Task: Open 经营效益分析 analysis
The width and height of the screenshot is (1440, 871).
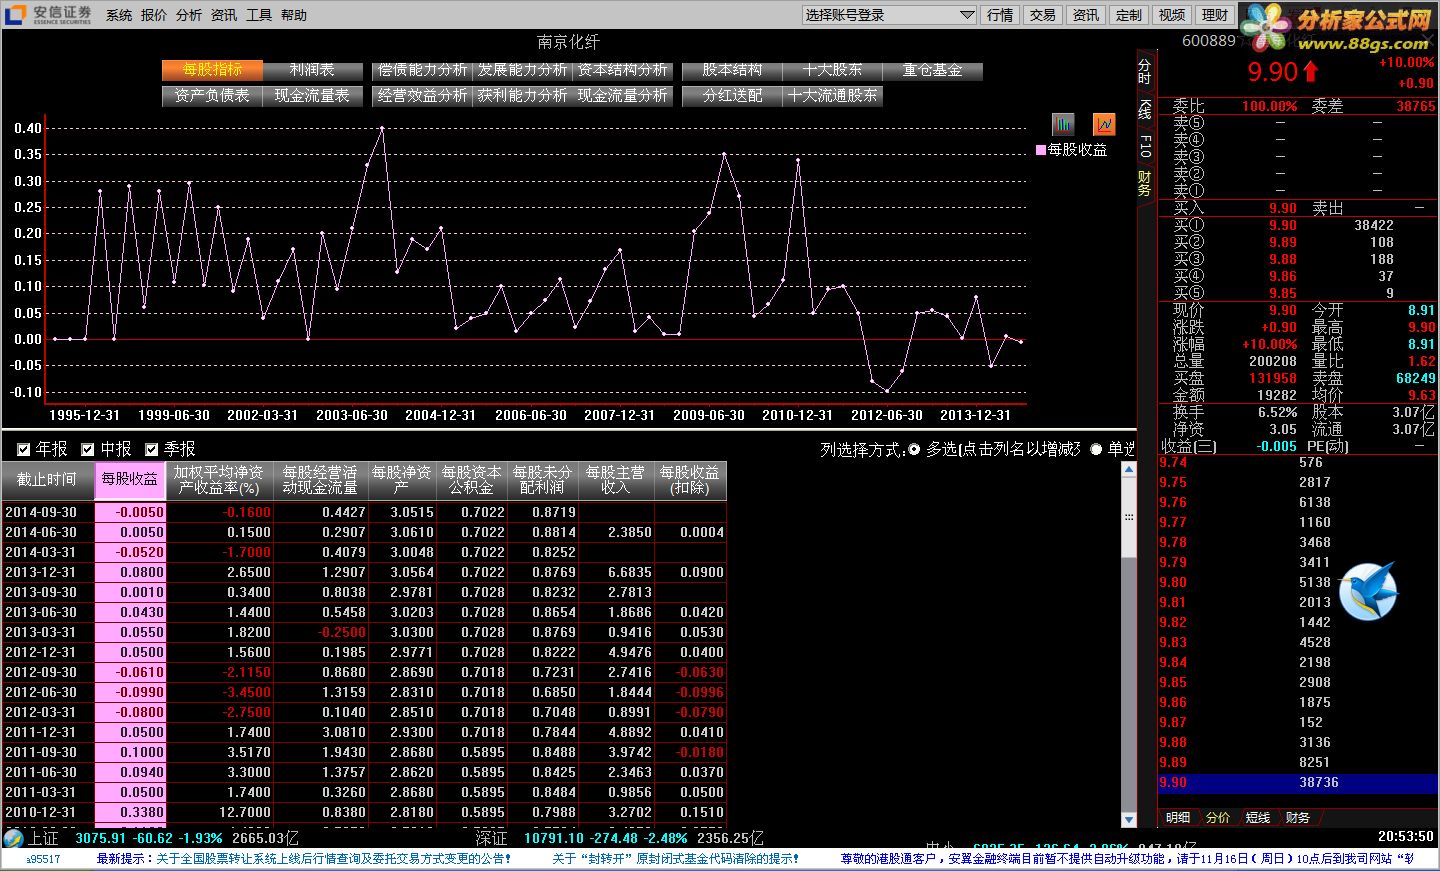Action: point(422,96)
